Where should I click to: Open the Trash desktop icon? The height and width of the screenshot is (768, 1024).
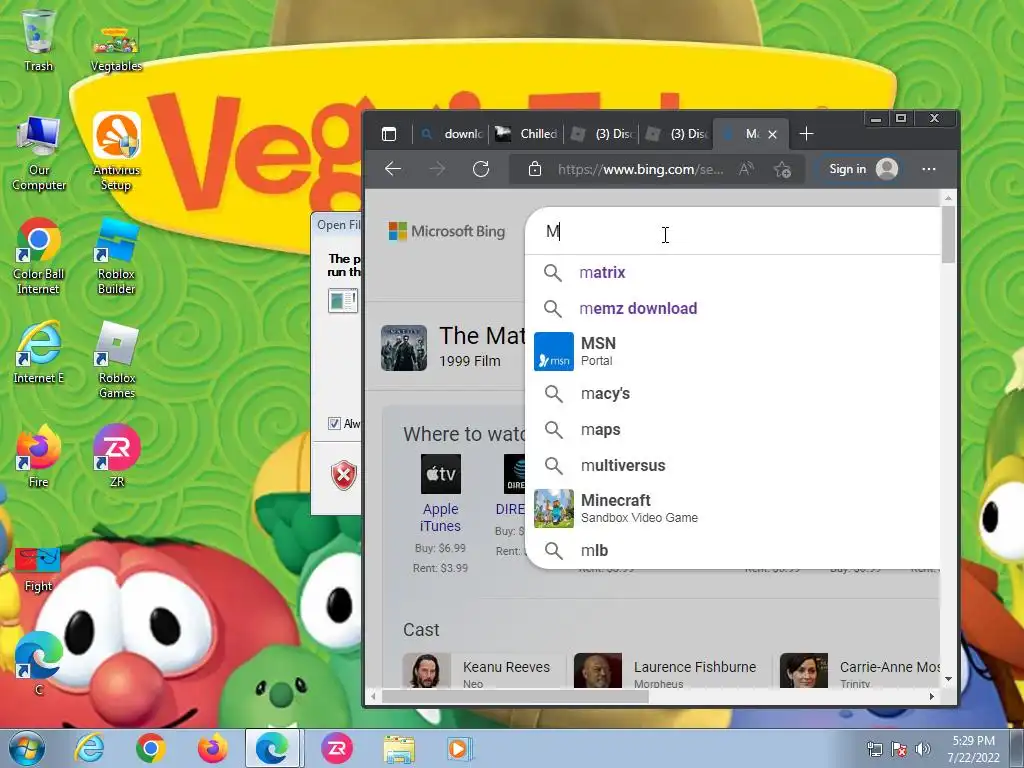[38, 39]
